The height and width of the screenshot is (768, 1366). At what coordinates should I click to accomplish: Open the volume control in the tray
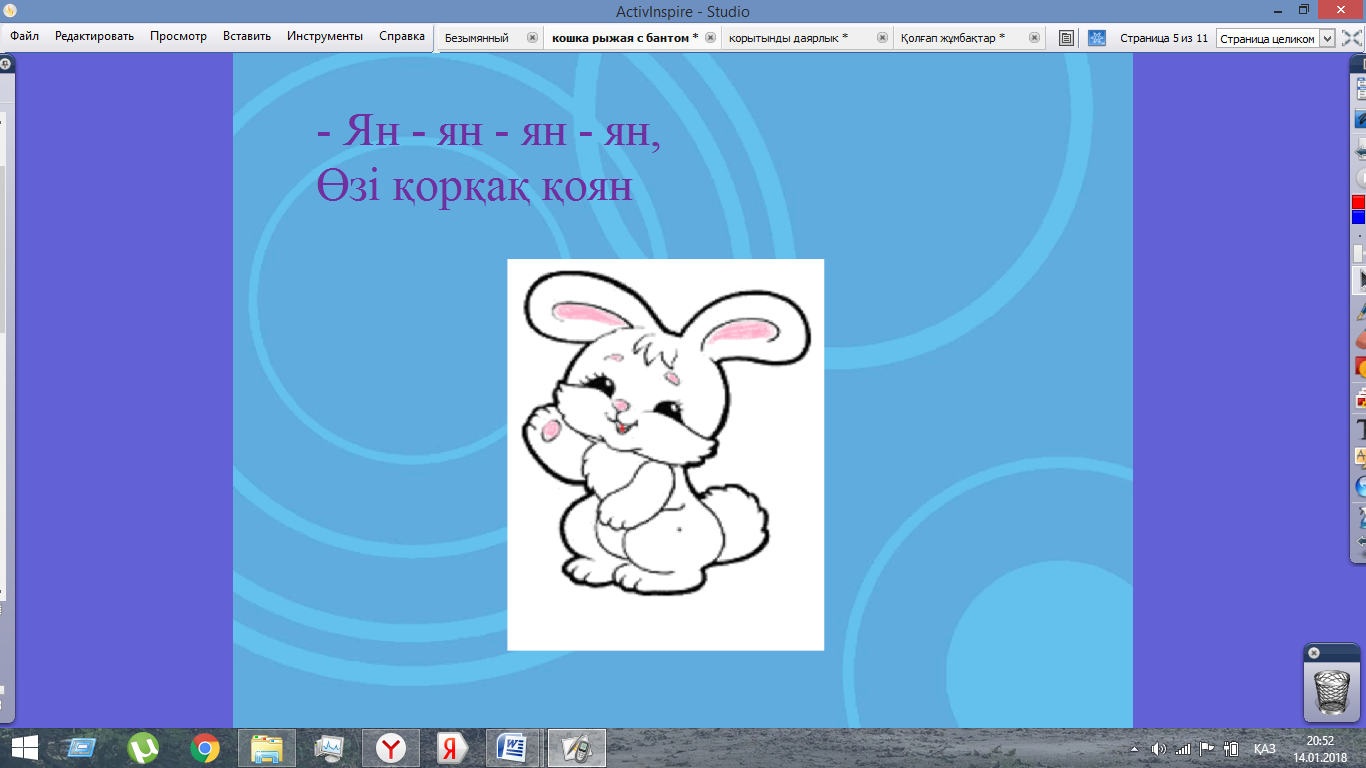(1159, 749)
